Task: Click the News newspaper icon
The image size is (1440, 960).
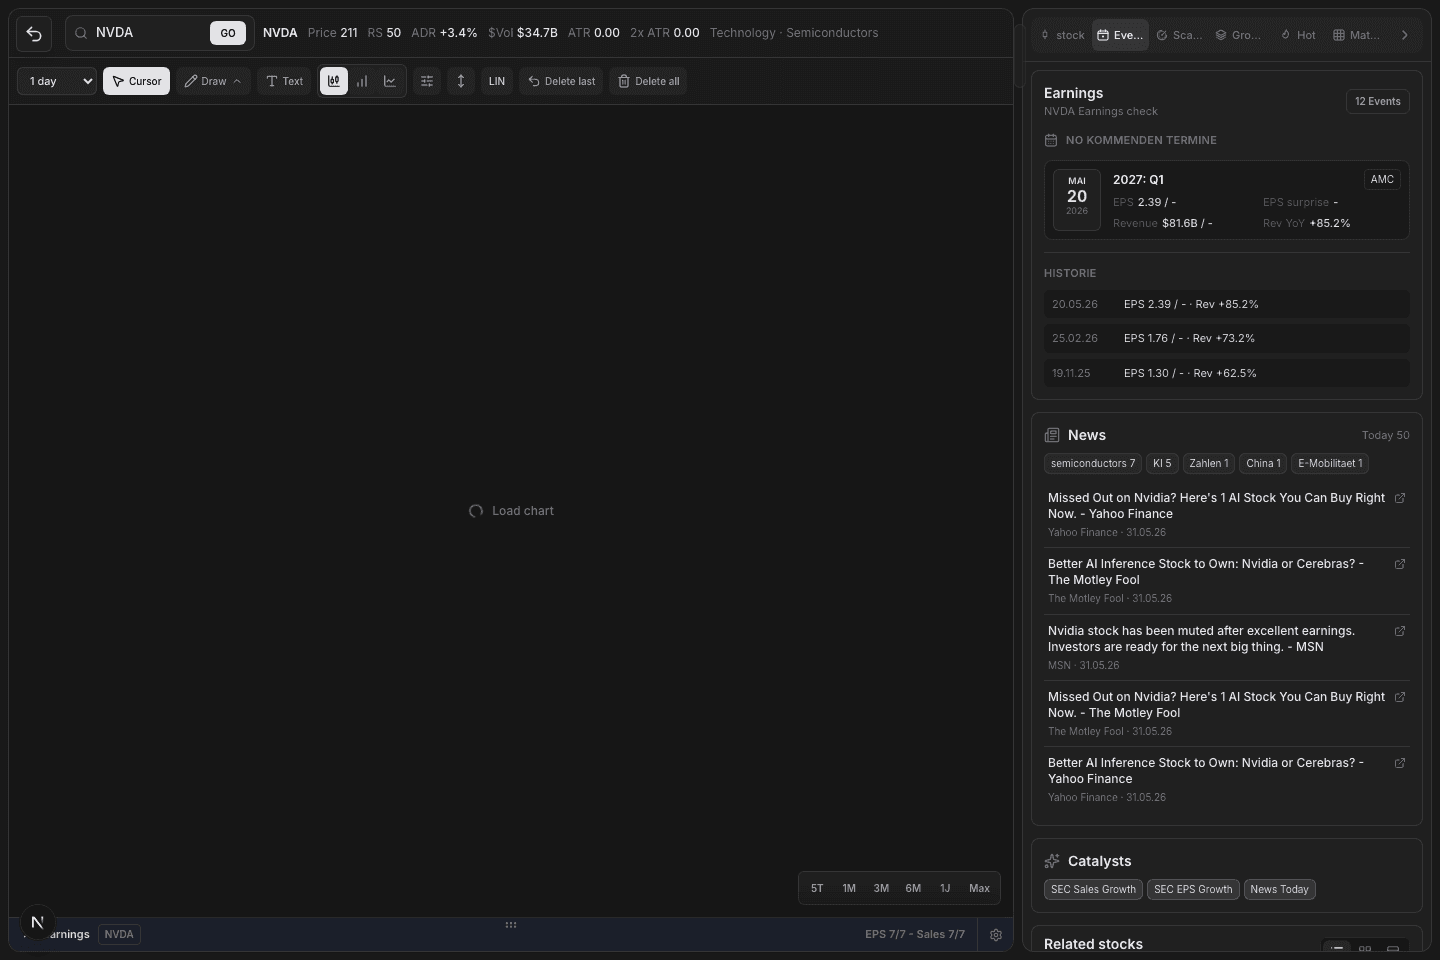Action: pos(1052,435)
